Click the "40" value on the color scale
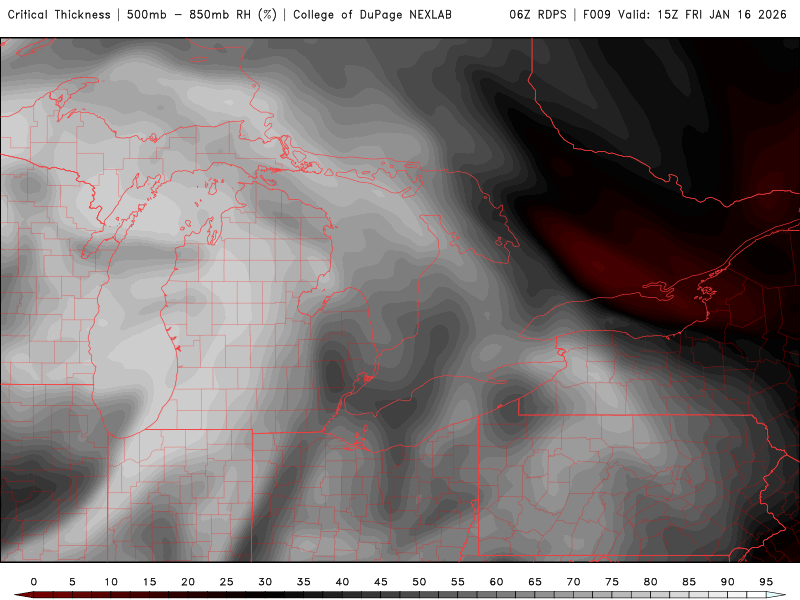This screenshot has height=600, width=800. pos(342,582)
